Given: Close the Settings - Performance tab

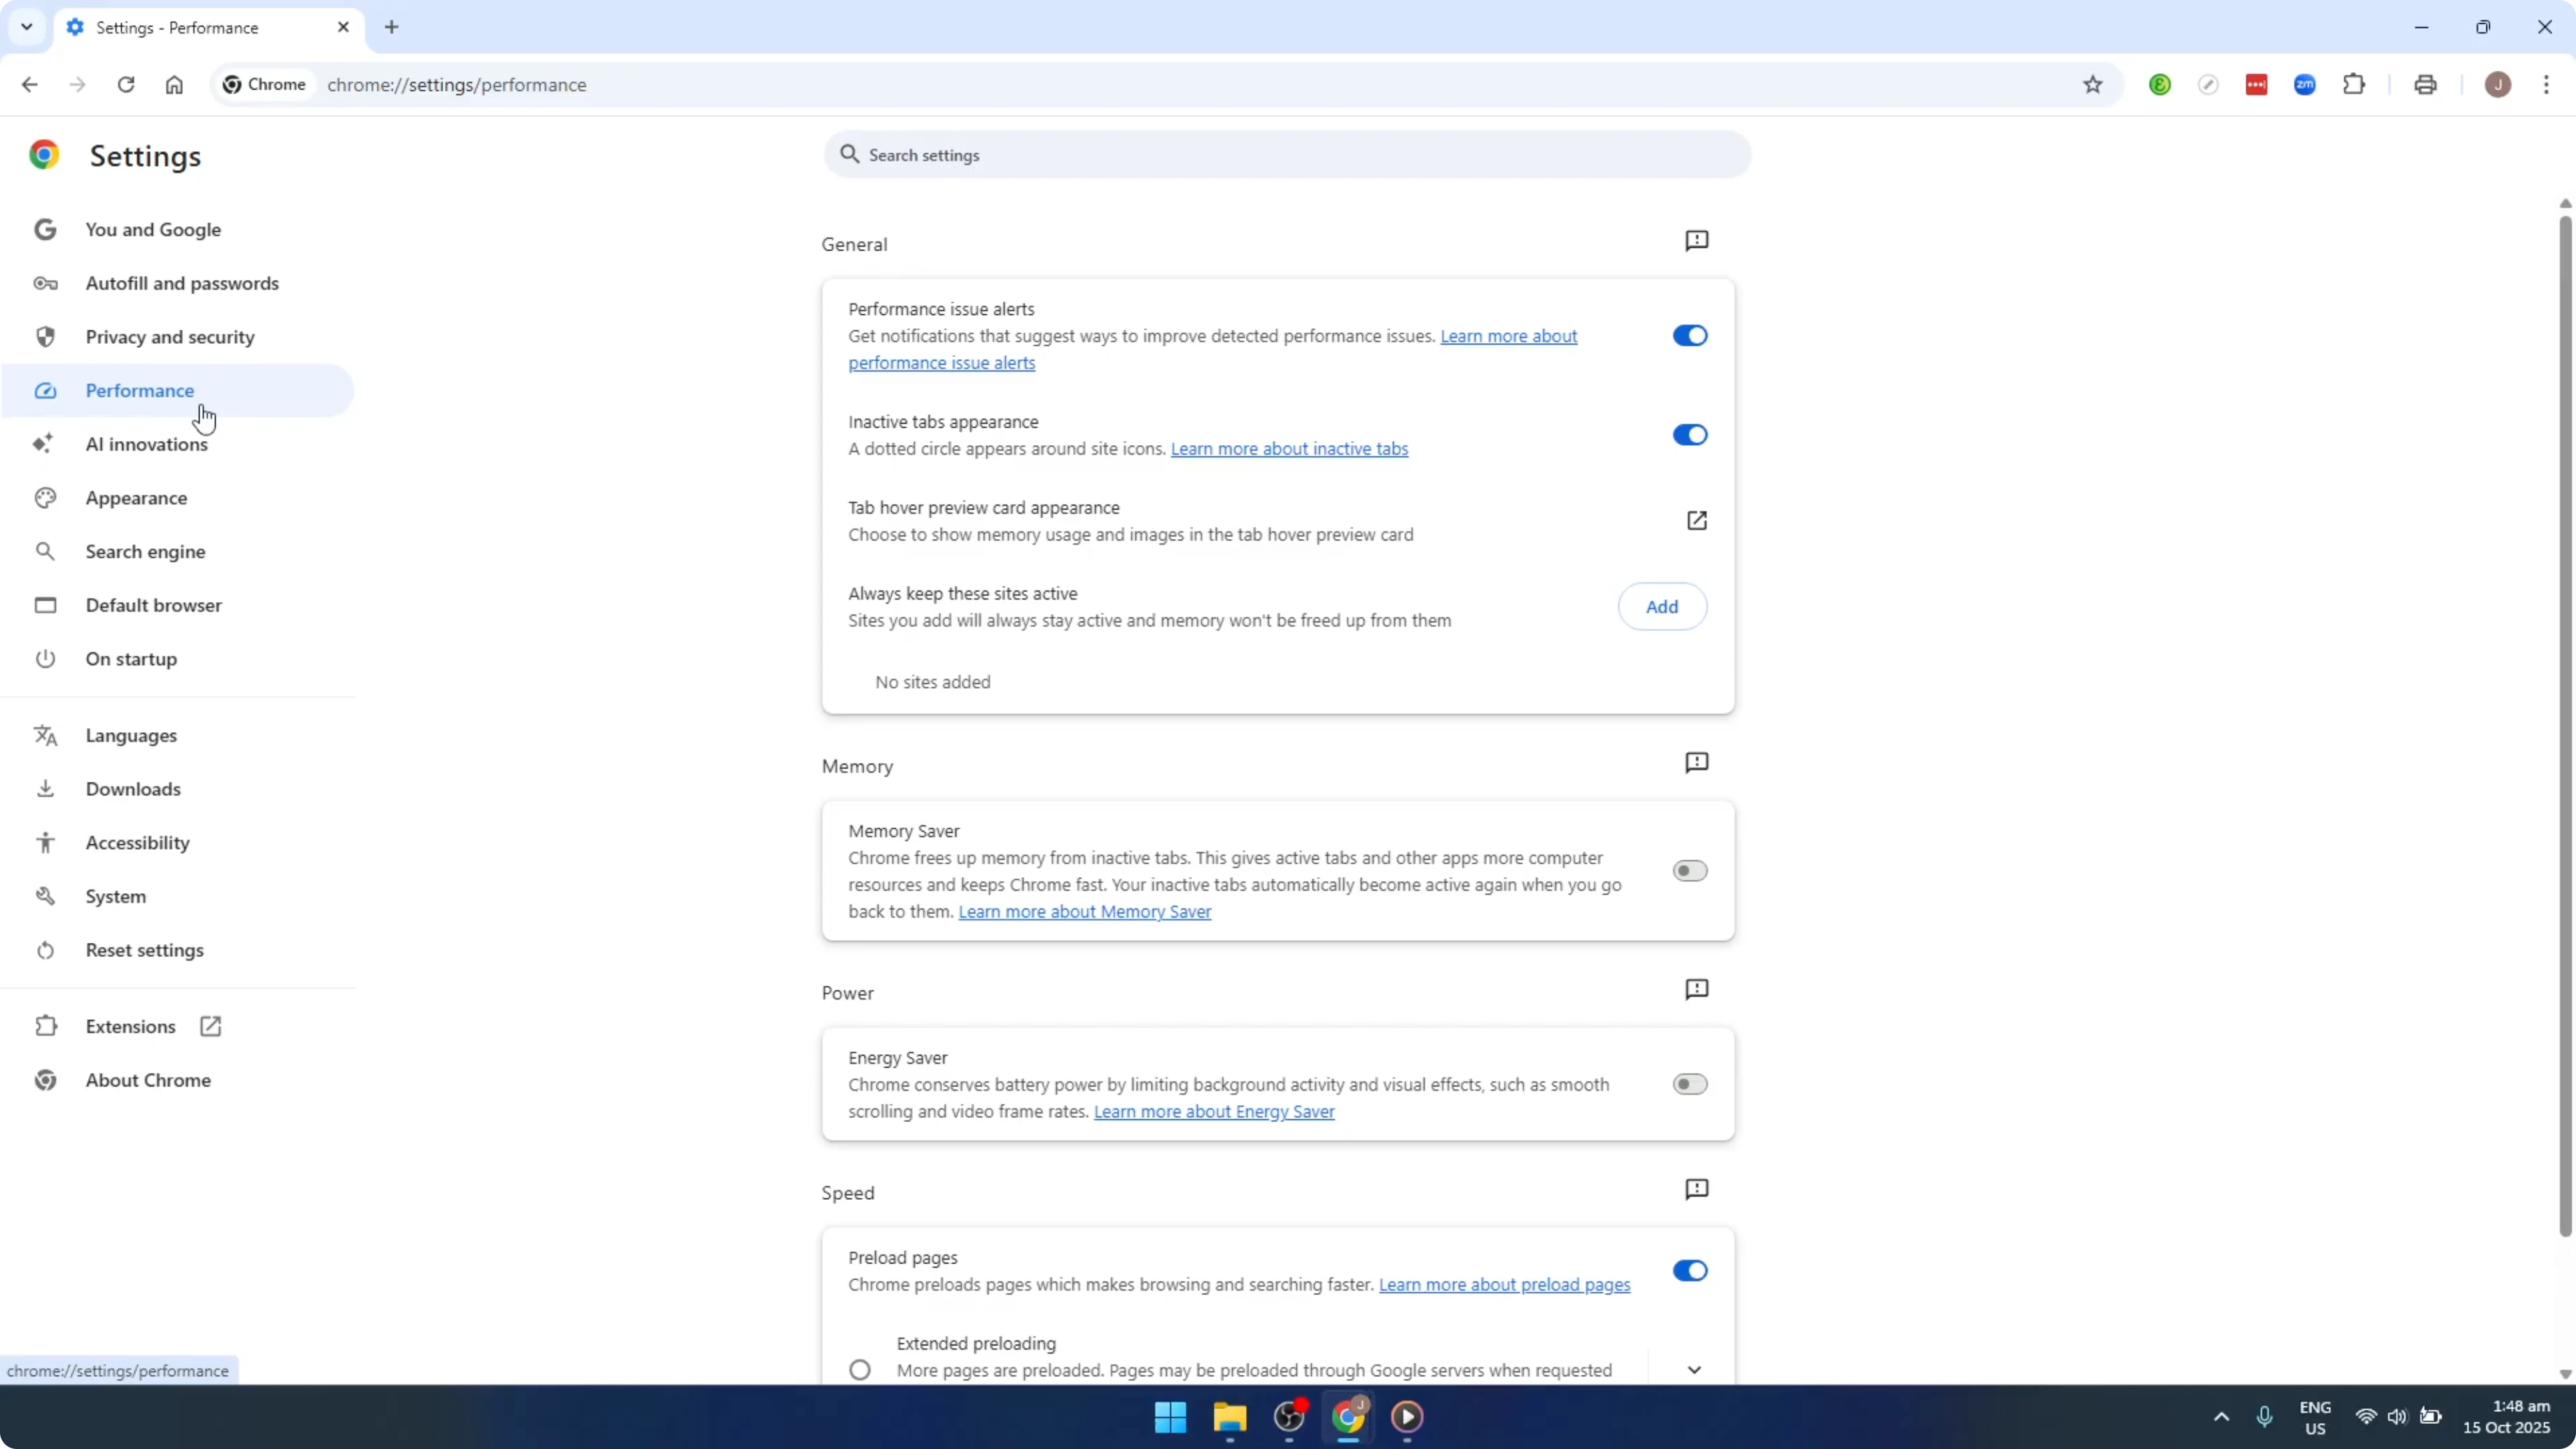Looking at the screenshot, I should pyautogui.click(x=343, y=27).
